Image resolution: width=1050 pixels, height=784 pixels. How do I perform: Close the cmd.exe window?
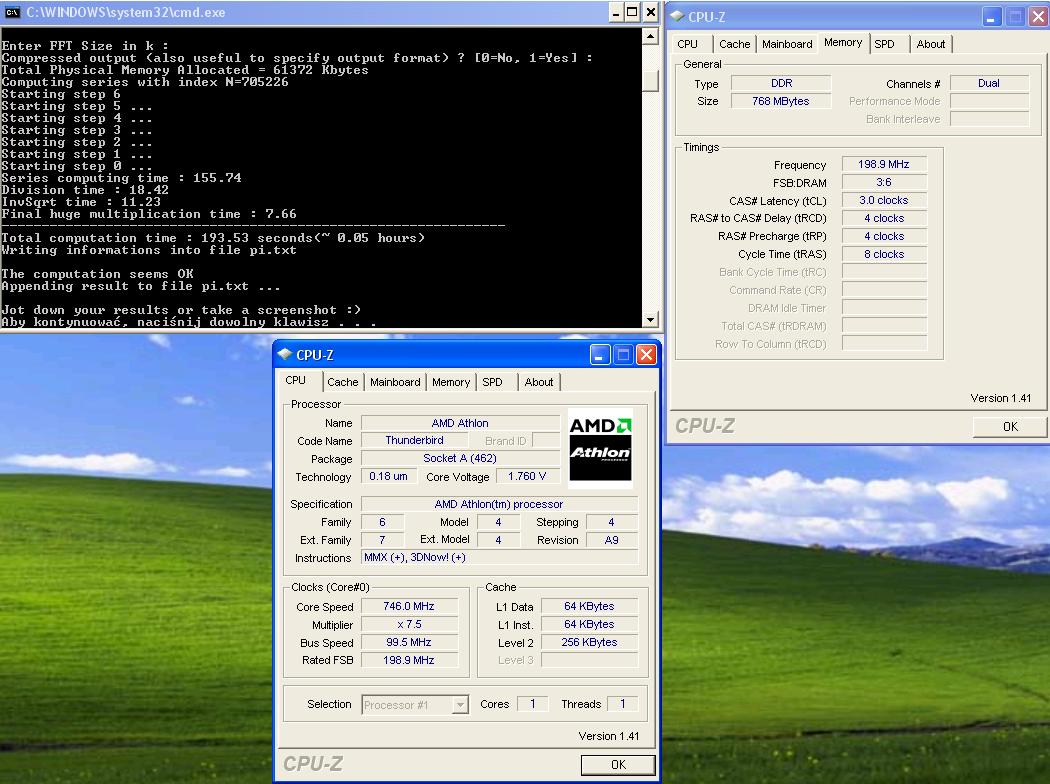(x=650, y=12)
